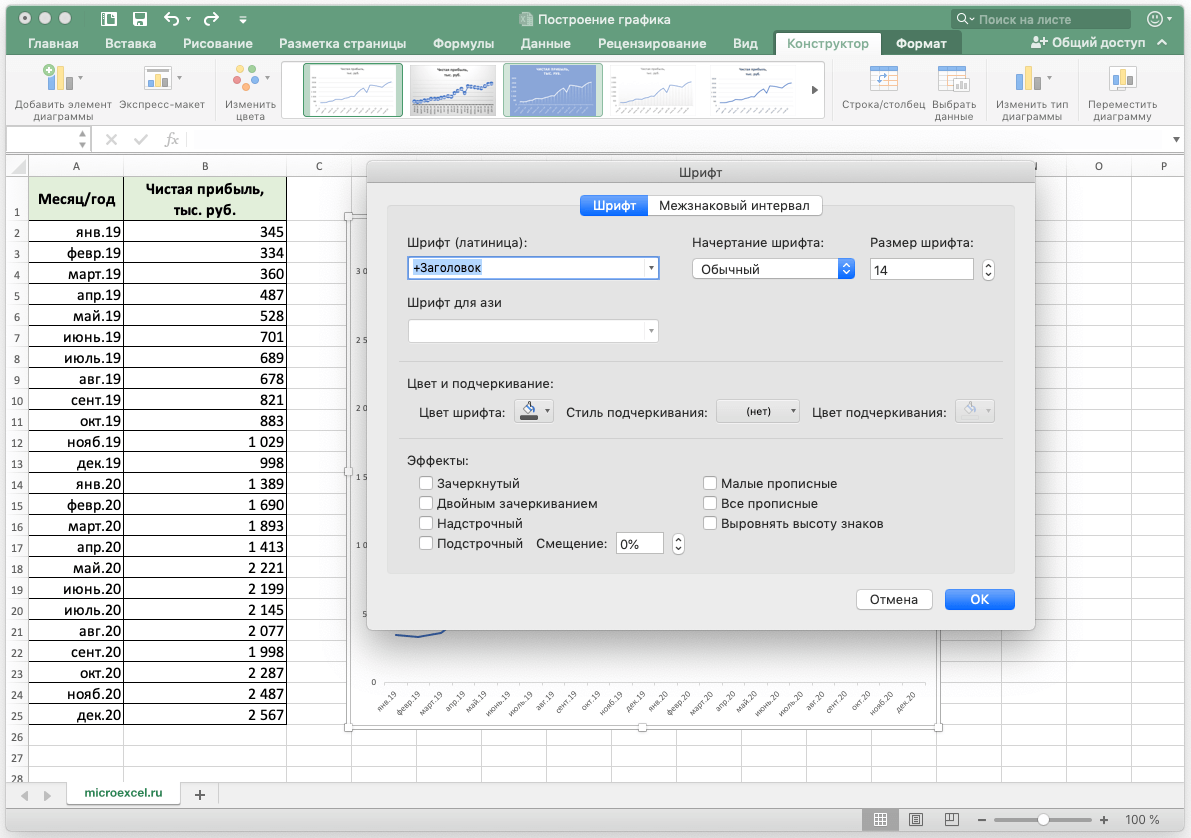
Task: Open the Express layout icon
Action: [x=157, y=77]
